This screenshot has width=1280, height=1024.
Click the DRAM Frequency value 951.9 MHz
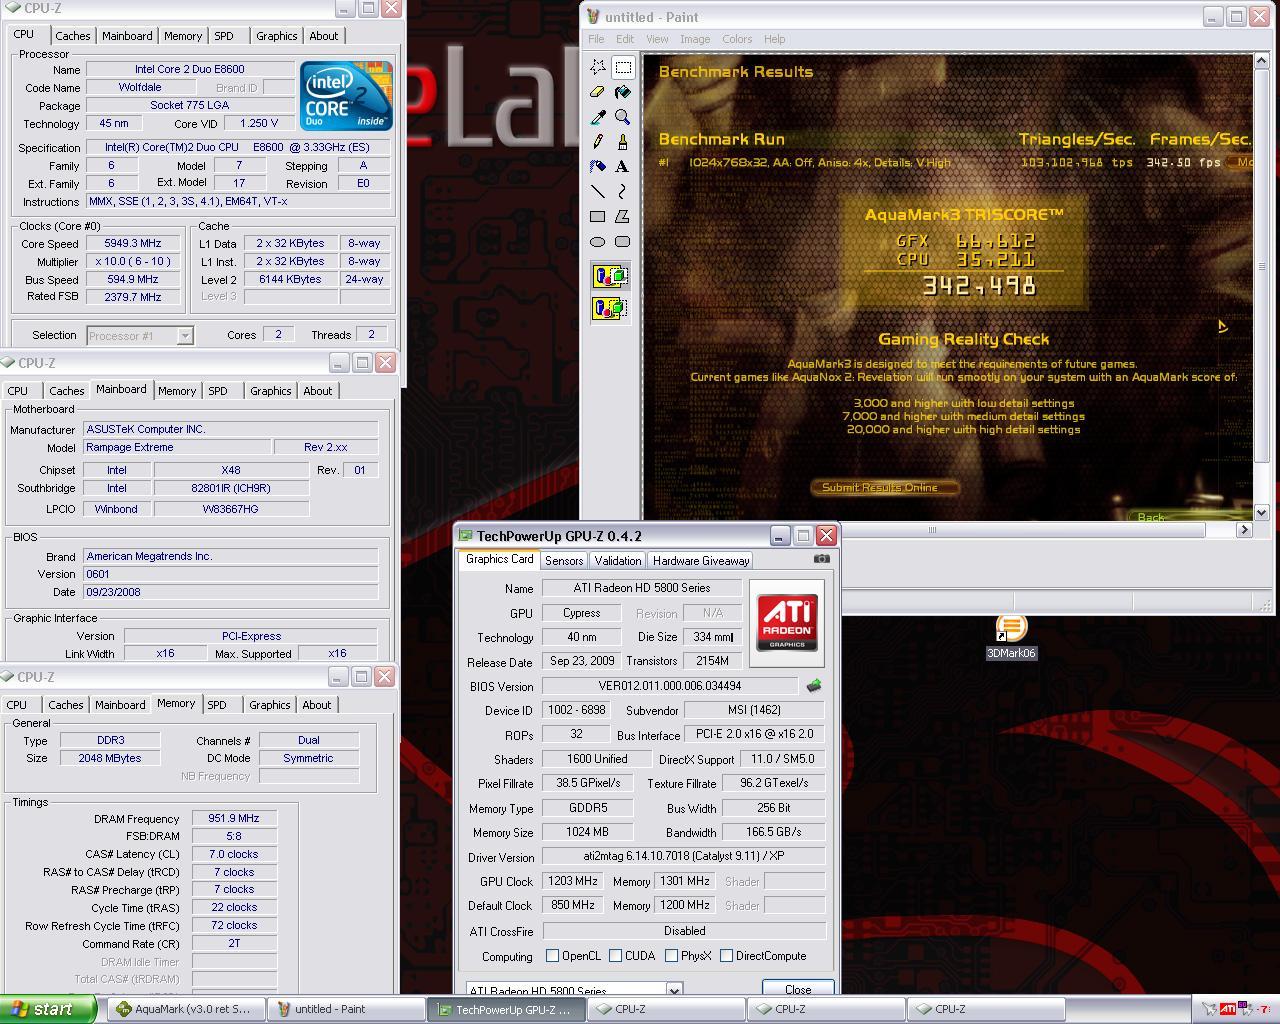234,818
